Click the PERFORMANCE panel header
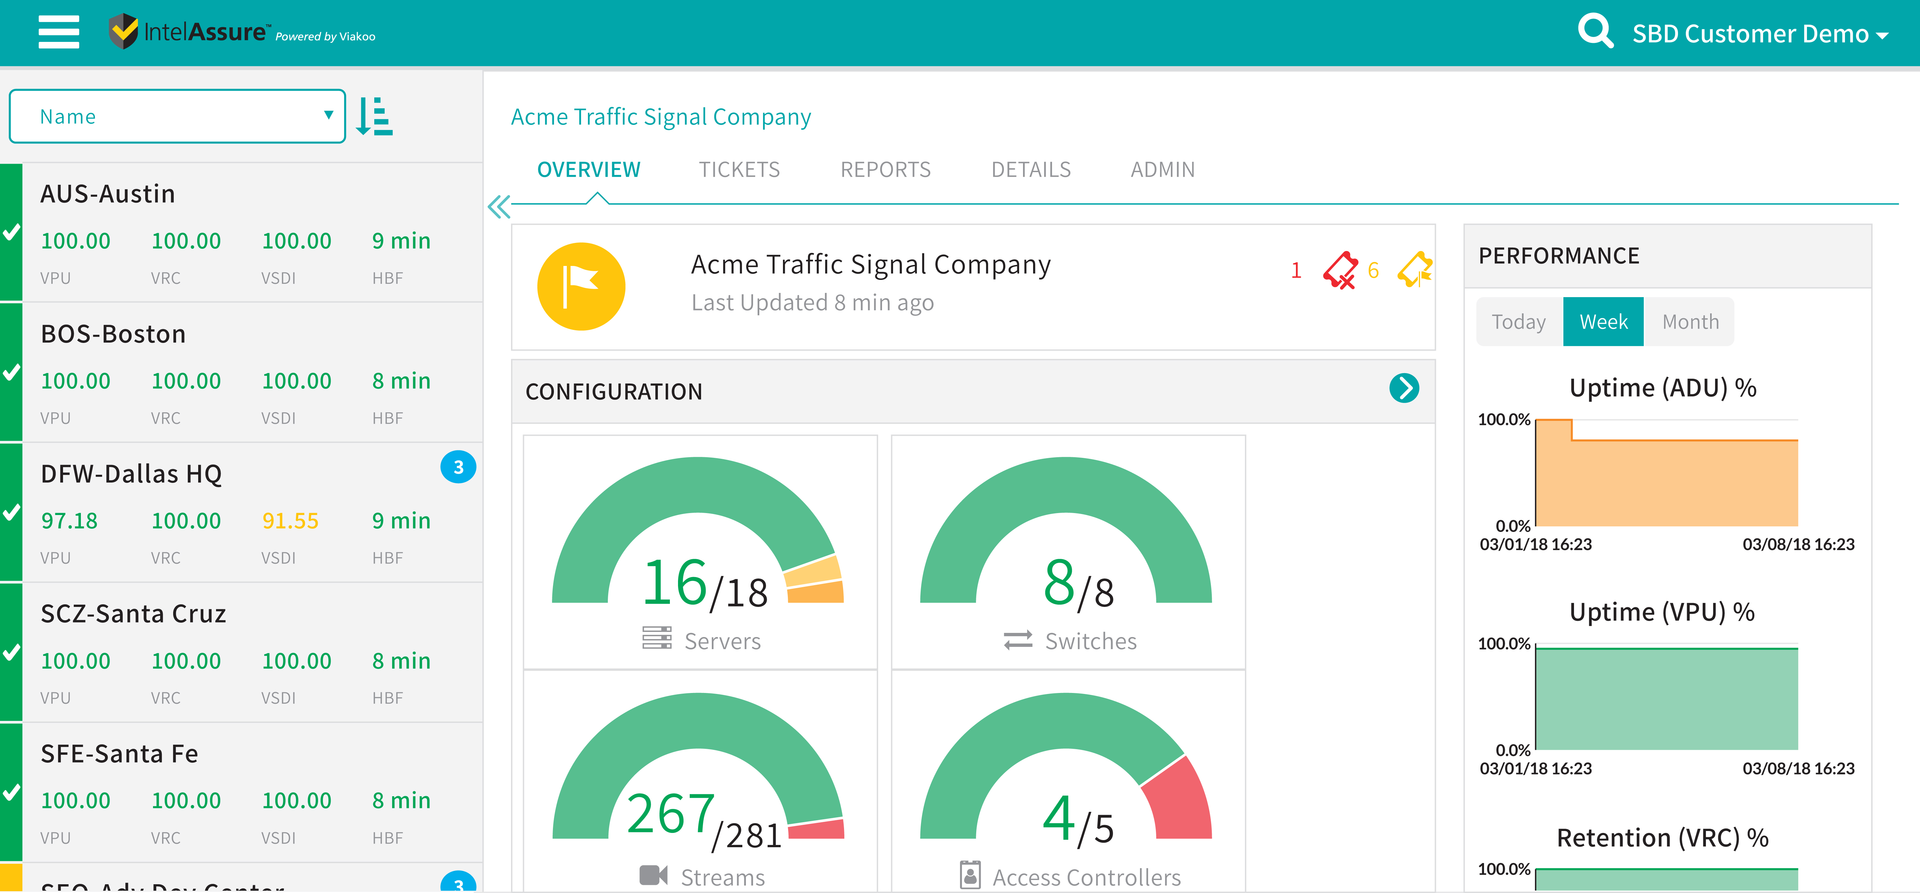Viewport: 1920px width, 893px height. (x=1667, y=256)
